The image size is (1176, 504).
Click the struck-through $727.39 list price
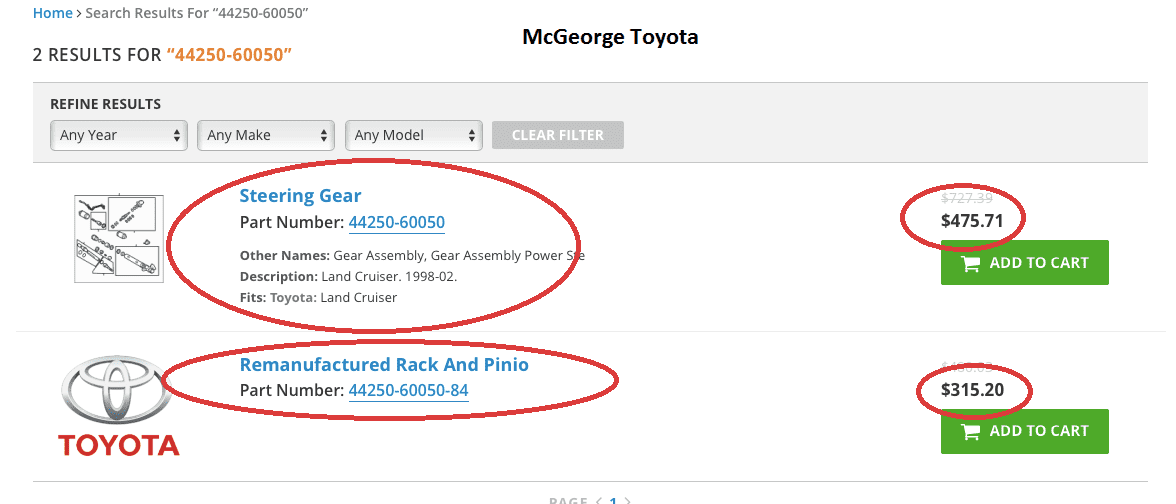[x=967, y=198]
